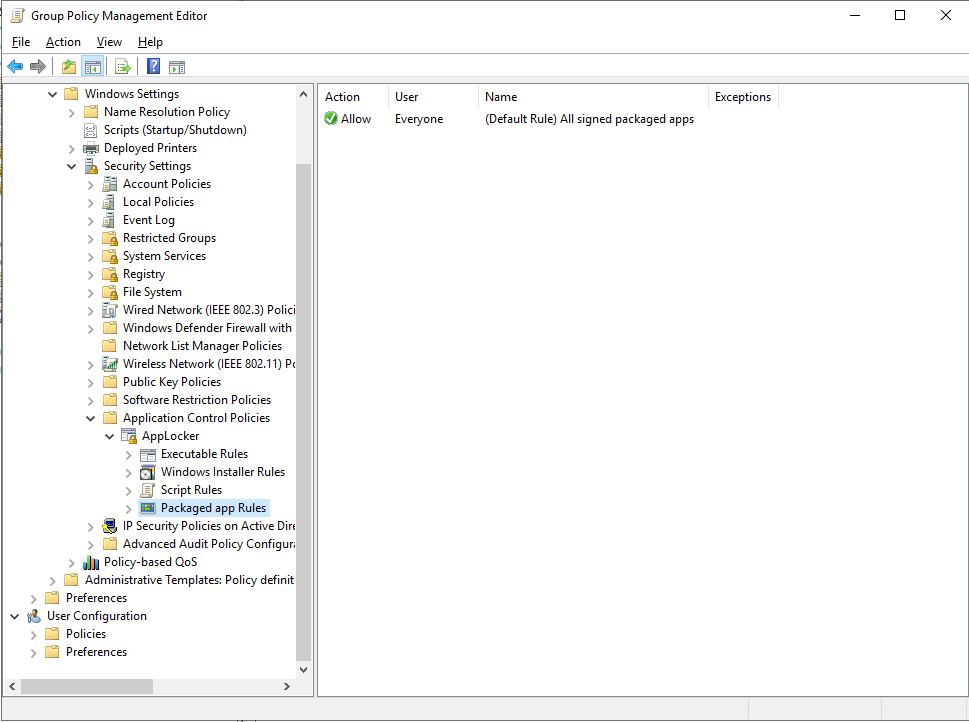Click the Scripts (Startup/Shutdown) icon
This screenshot has height=722, width=969.
click(91, 130)
